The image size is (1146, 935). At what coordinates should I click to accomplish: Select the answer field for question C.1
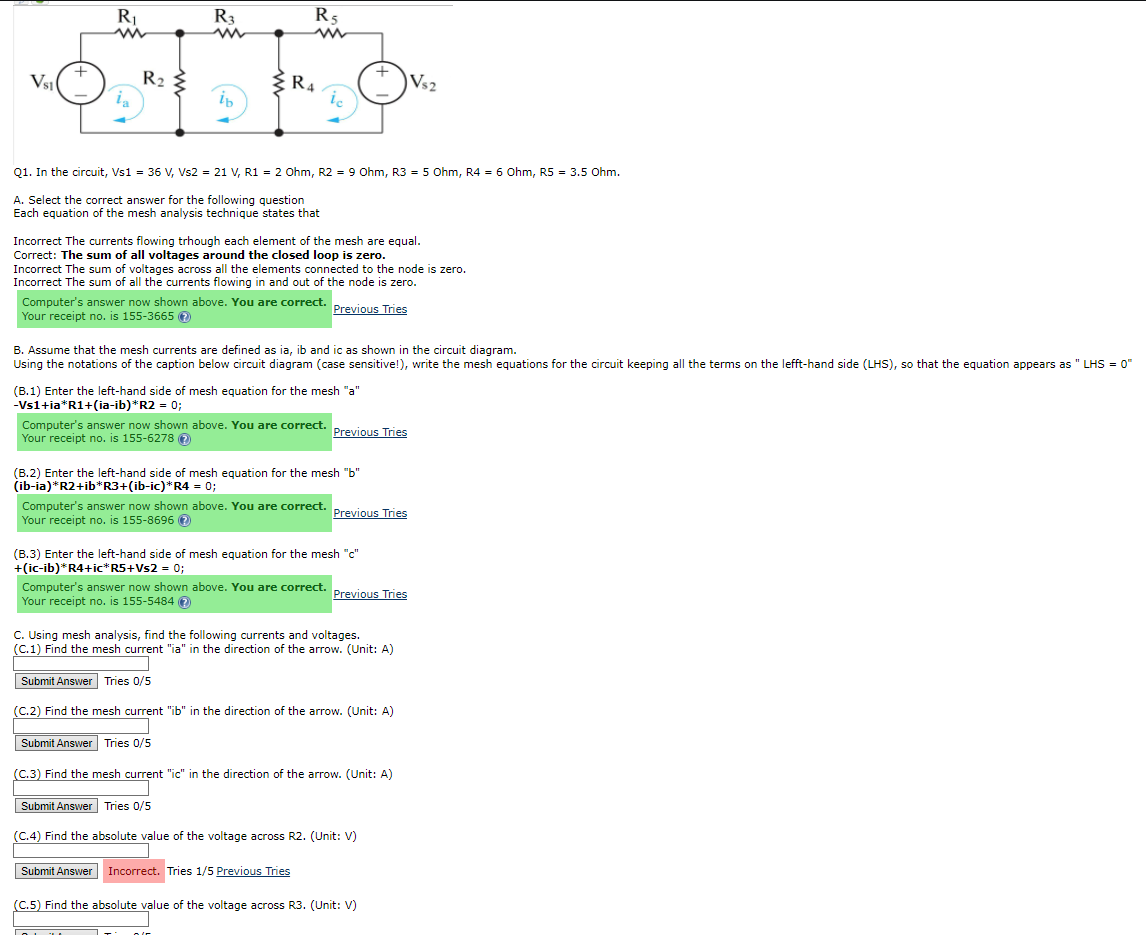[80, 663]
